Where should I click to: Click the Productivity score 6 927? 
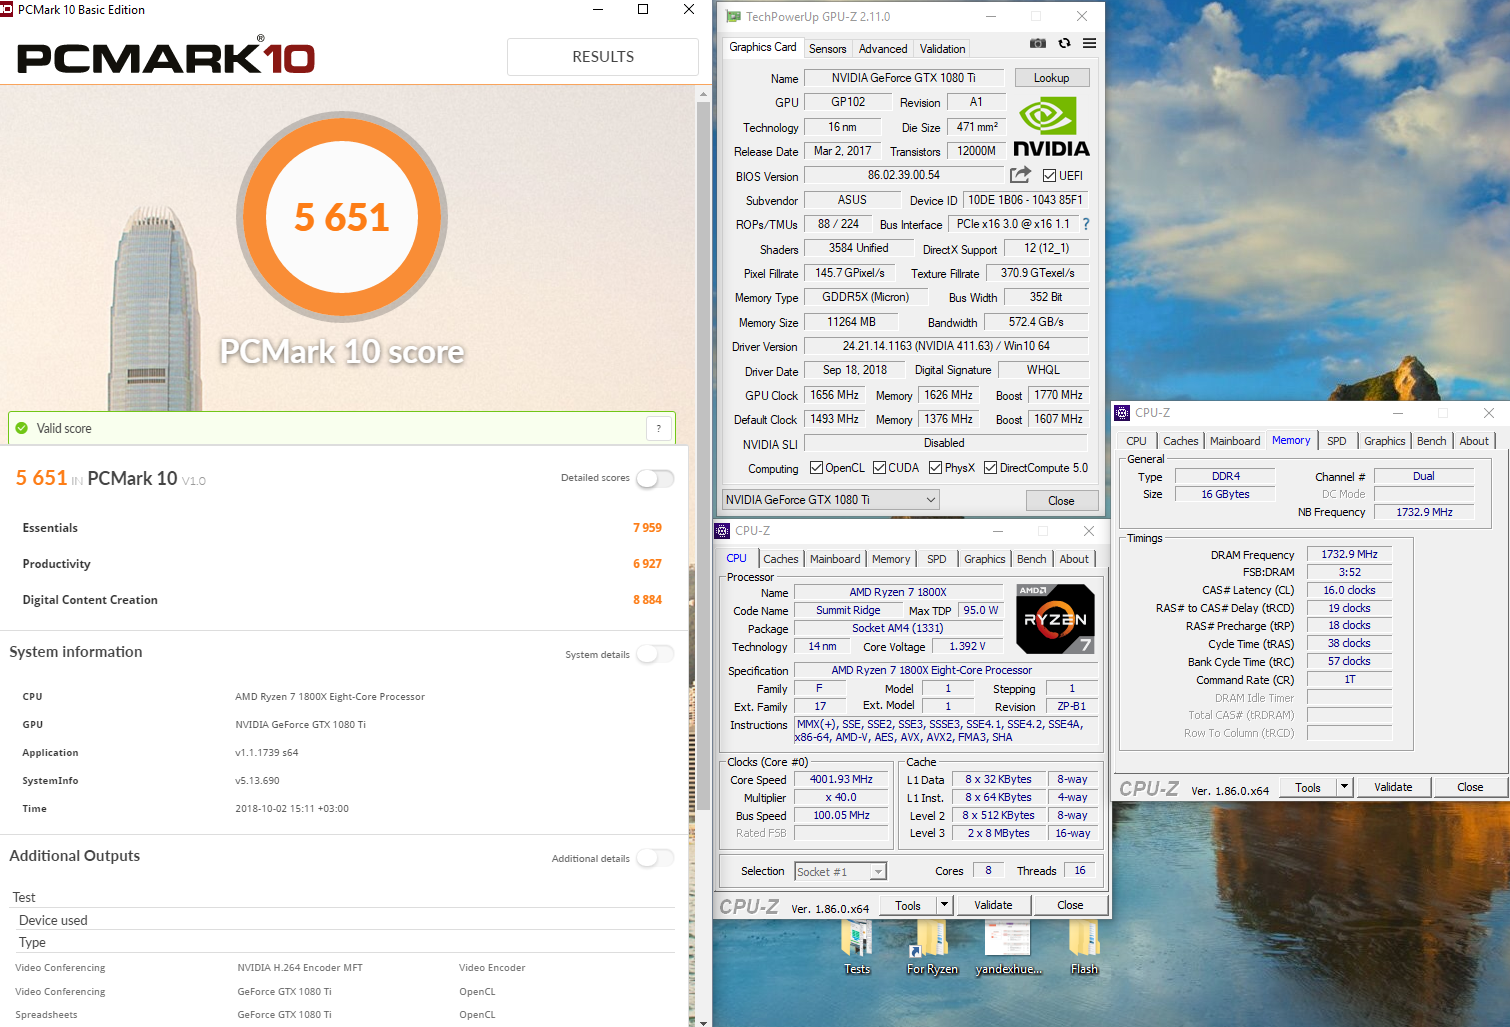click(x=647, y=564)
